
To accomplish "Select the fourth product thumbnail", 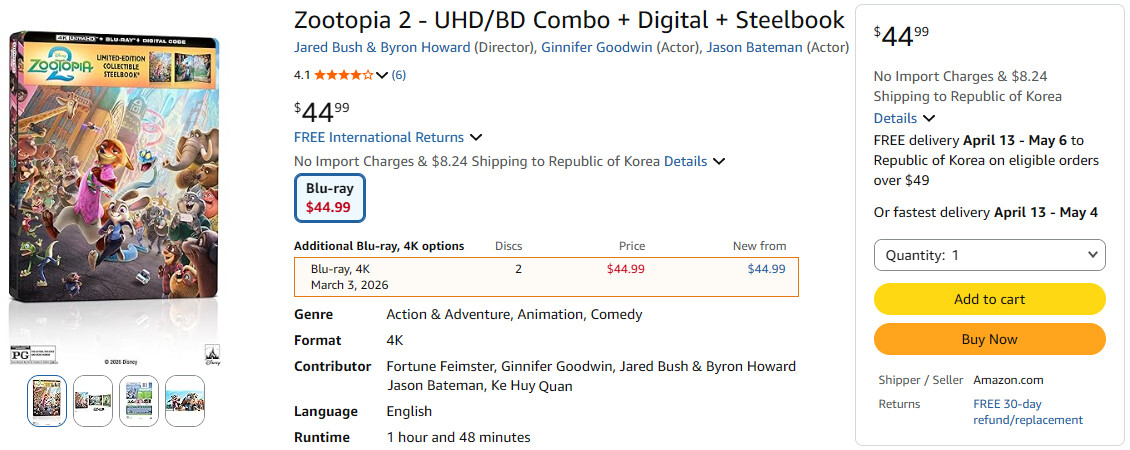I will coord(185,401).
